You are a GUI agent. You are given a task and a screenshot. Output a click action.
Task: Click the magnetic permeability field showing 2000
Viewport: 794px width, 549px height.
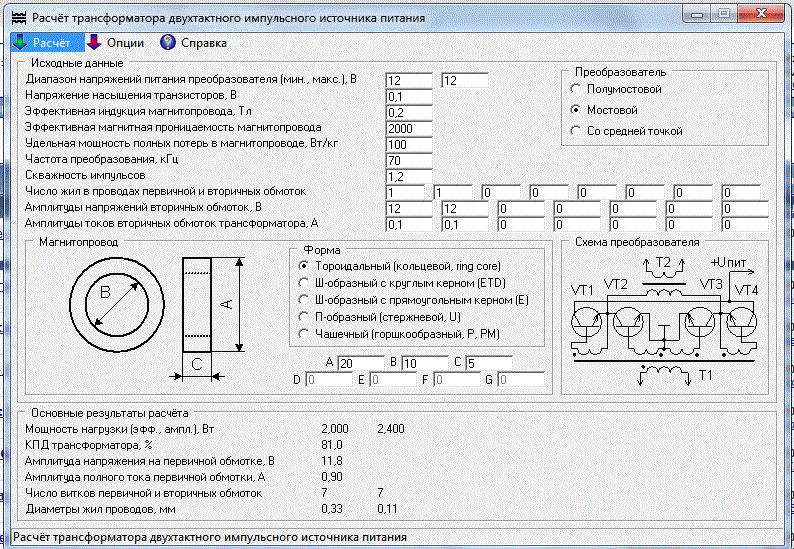[x=409, y=129]
